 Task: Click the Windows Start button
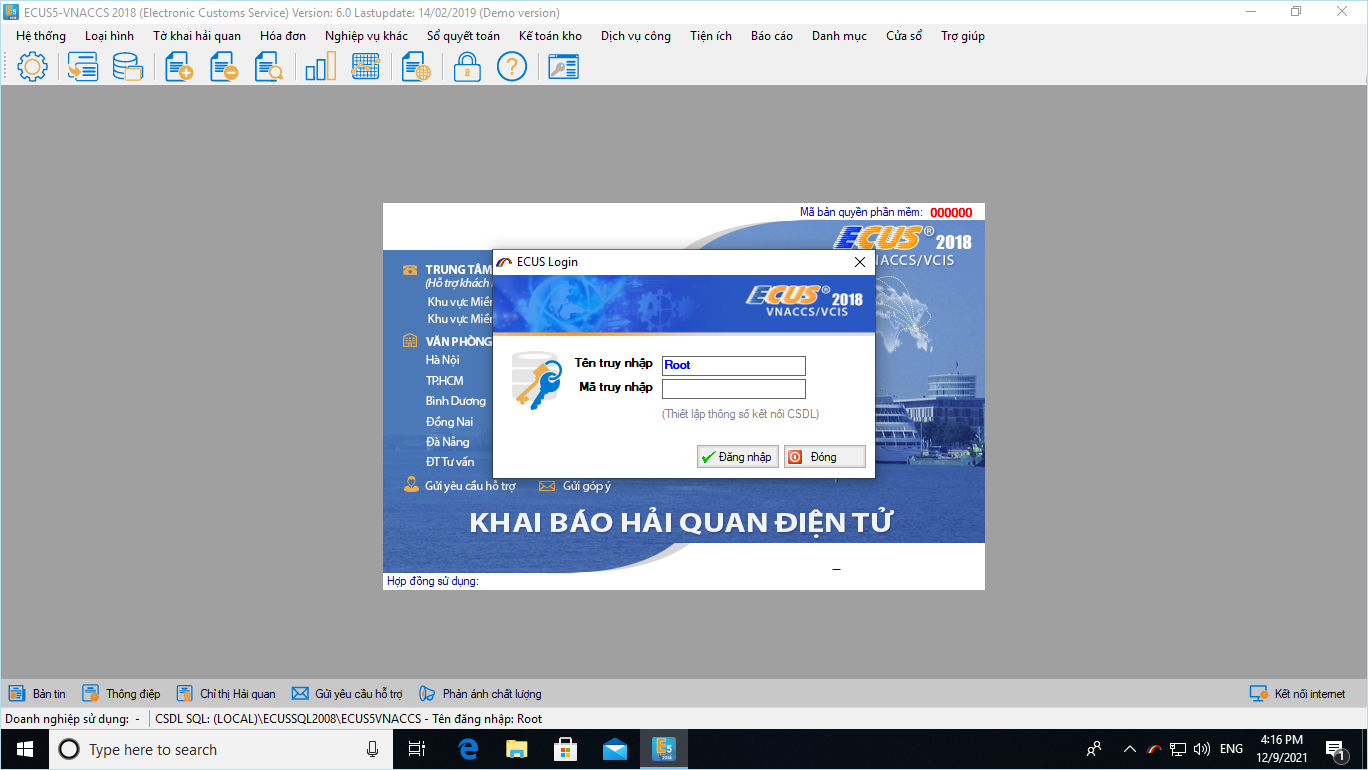point(24,749)
